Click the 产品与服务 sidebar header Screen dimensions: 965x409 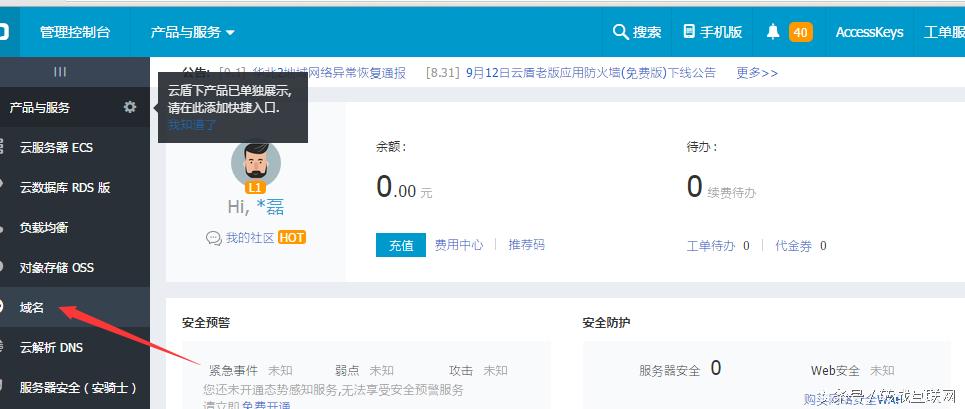click(39, 107)
